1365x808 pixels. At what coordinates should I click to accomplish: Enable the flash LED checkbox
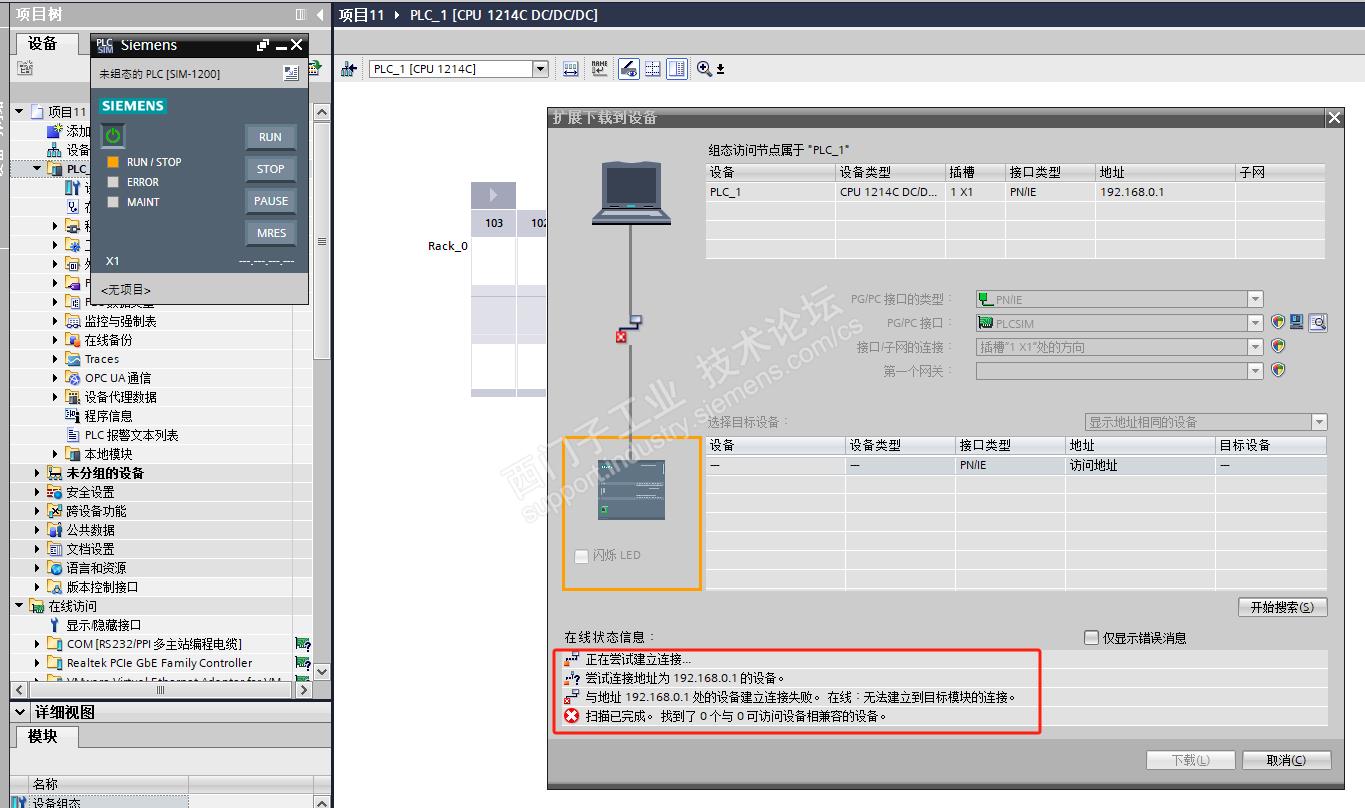(x=582, y=556)
